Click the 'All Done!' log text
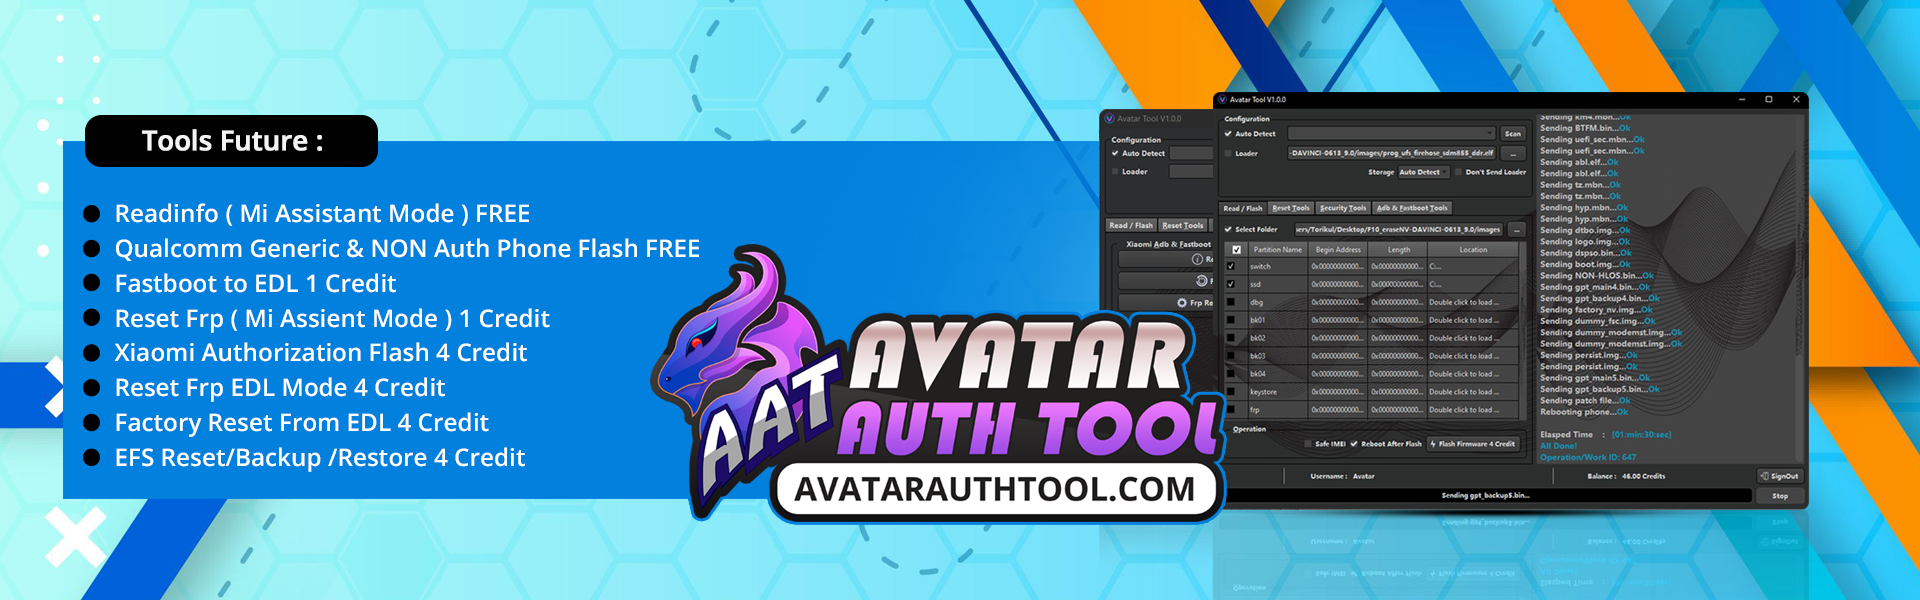This screenshot has width=1920, height=600. click(x=1558, y=446)
